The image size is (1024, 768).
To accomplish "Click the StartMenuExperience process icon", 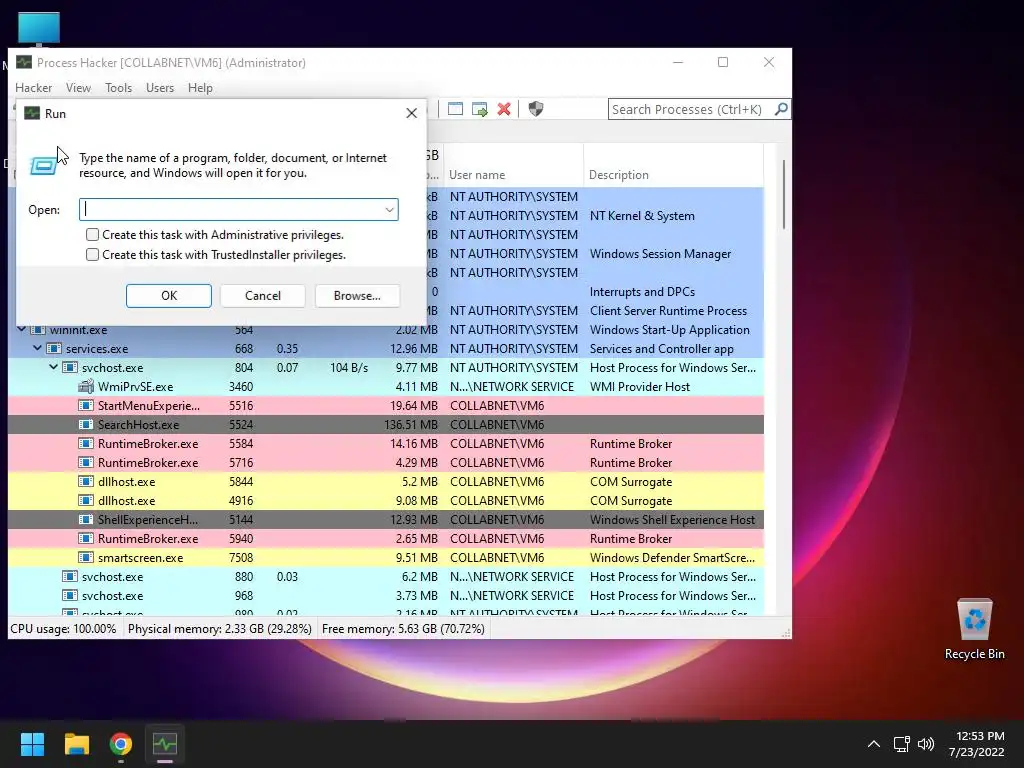I will click(x=86, y=406).
